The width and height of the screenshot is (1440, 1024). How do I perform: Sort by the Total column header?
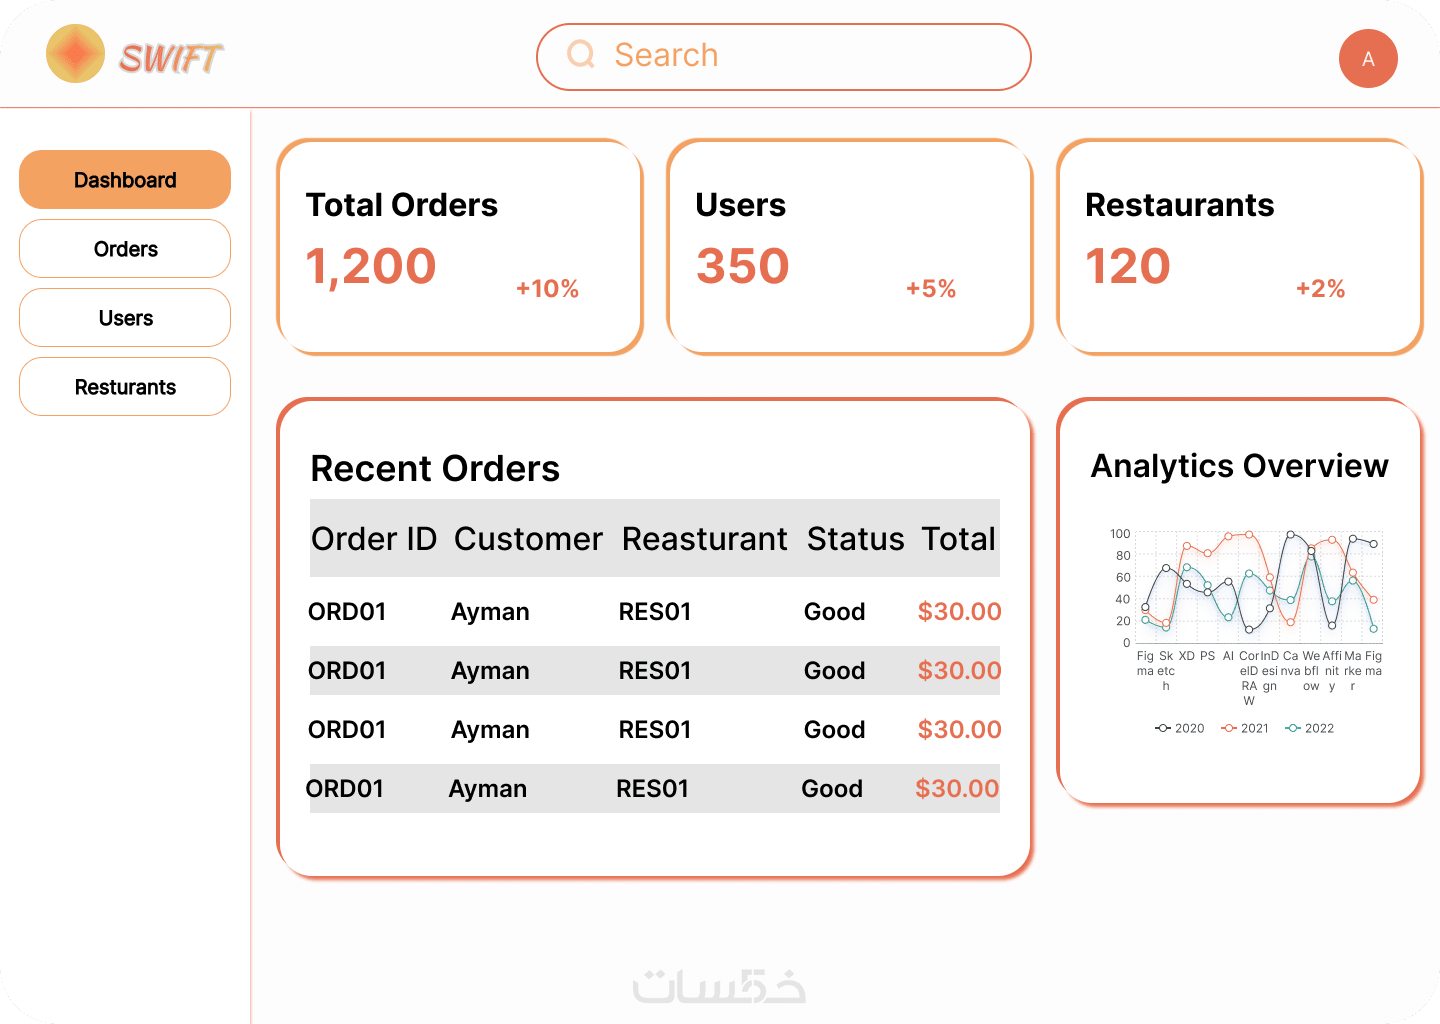(958, 539)
